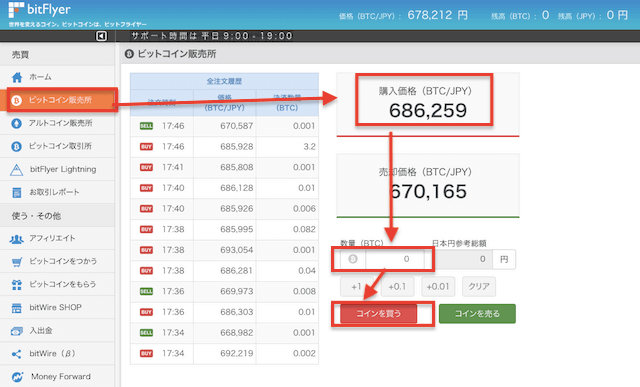
Task: Click the BUY badge on 693,054 row
Action: click(146, 250)
